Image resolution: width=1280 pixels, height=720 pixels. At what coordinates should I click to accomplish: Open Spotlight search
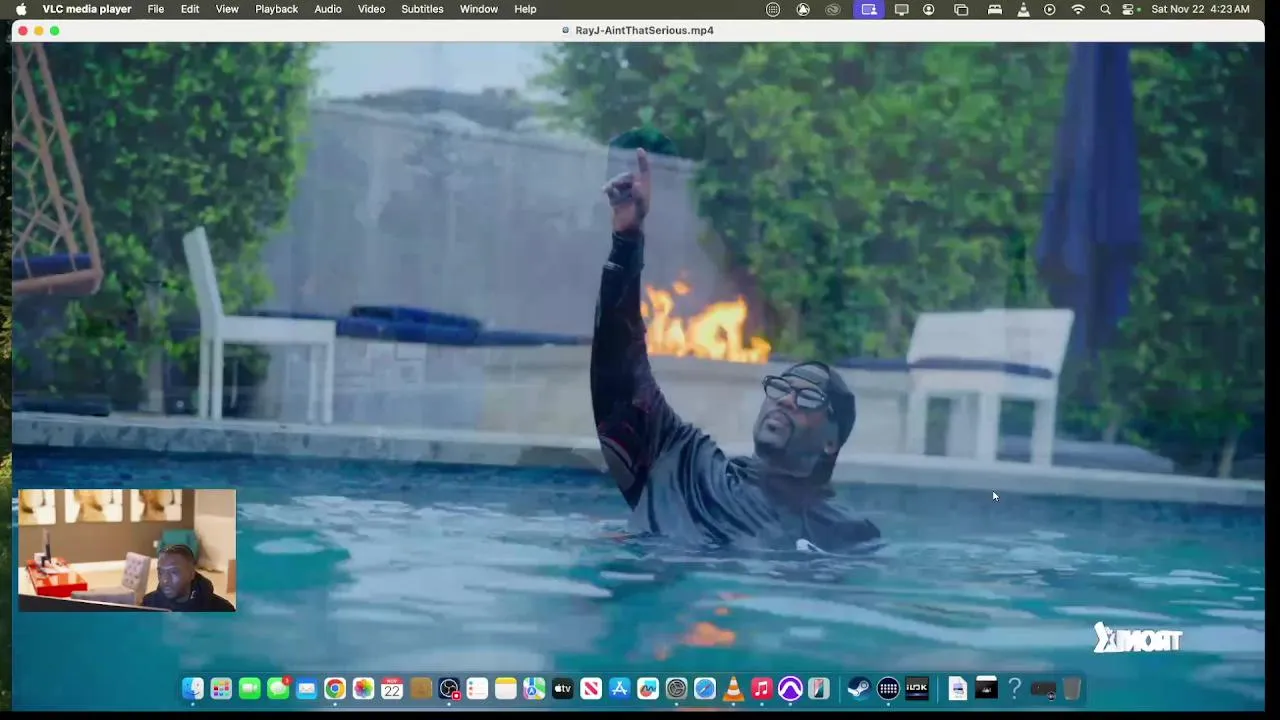click(x=1105, y=9)
